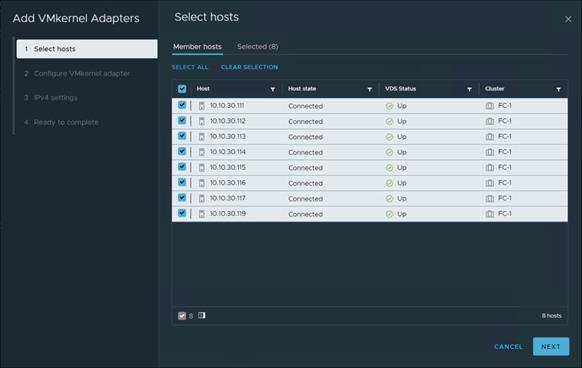Click the FC-1 cluster icon in 10.10.30.114 row
This screenshot has height=368, width=582.
pyautogui.click(x=490, y=152)
